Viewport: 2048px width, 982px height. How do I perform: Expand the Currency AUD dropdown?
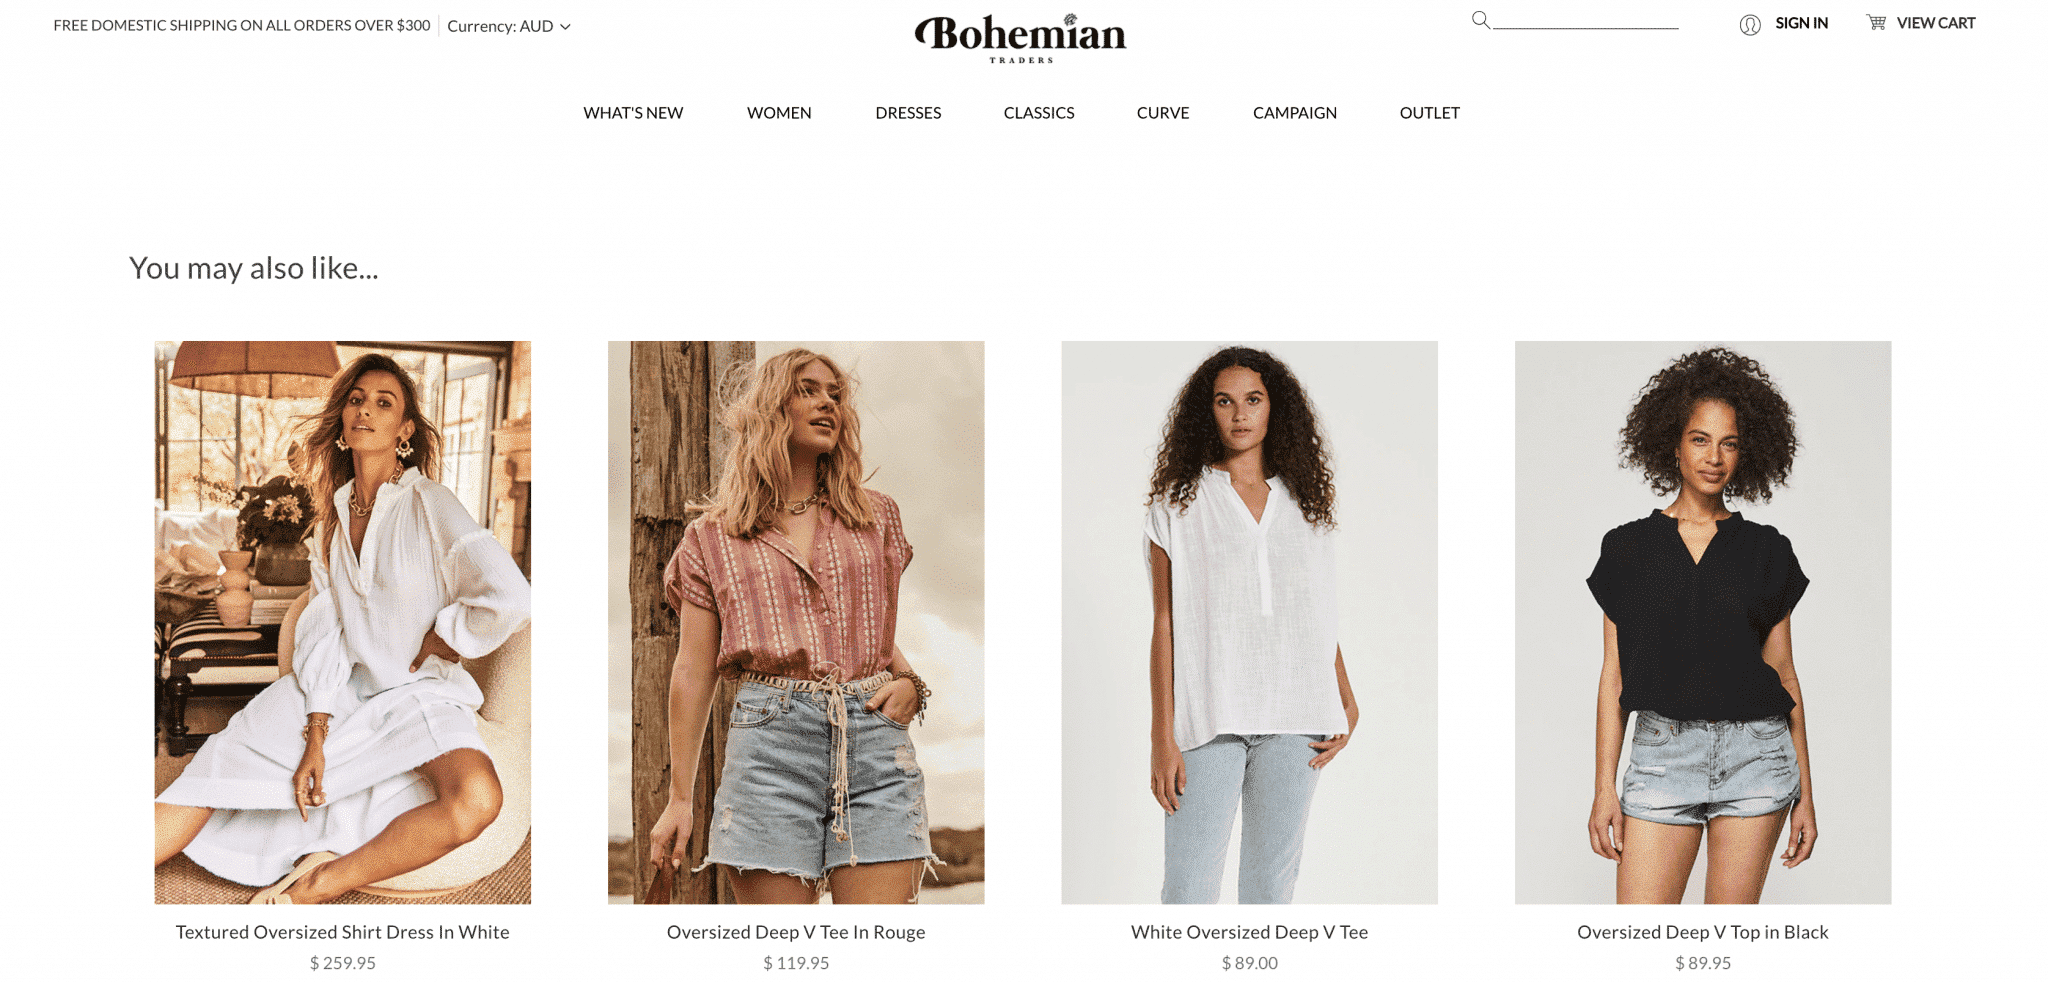tap(509, 26)
